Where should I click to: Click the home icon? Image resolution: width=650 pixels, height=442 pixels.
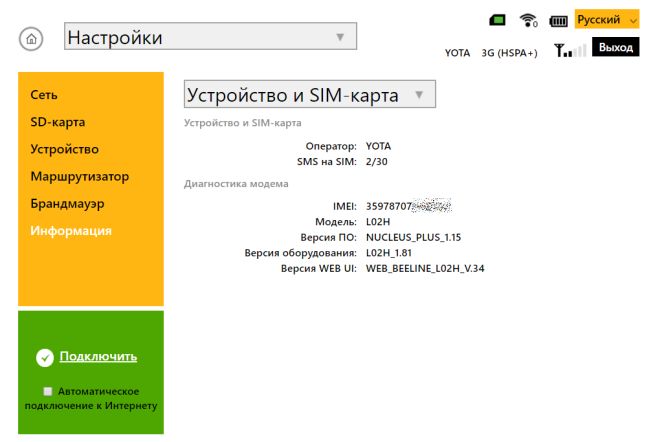(x=32, y=39)
